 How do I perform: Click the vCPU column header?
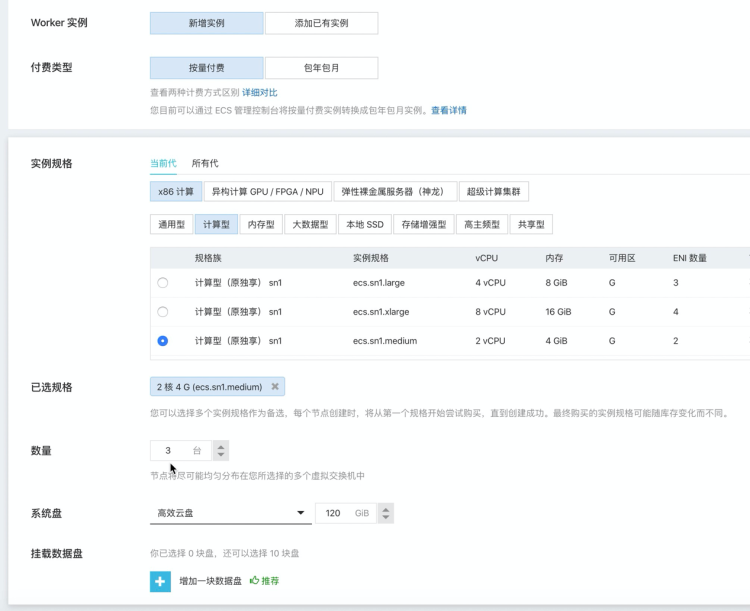486,258
